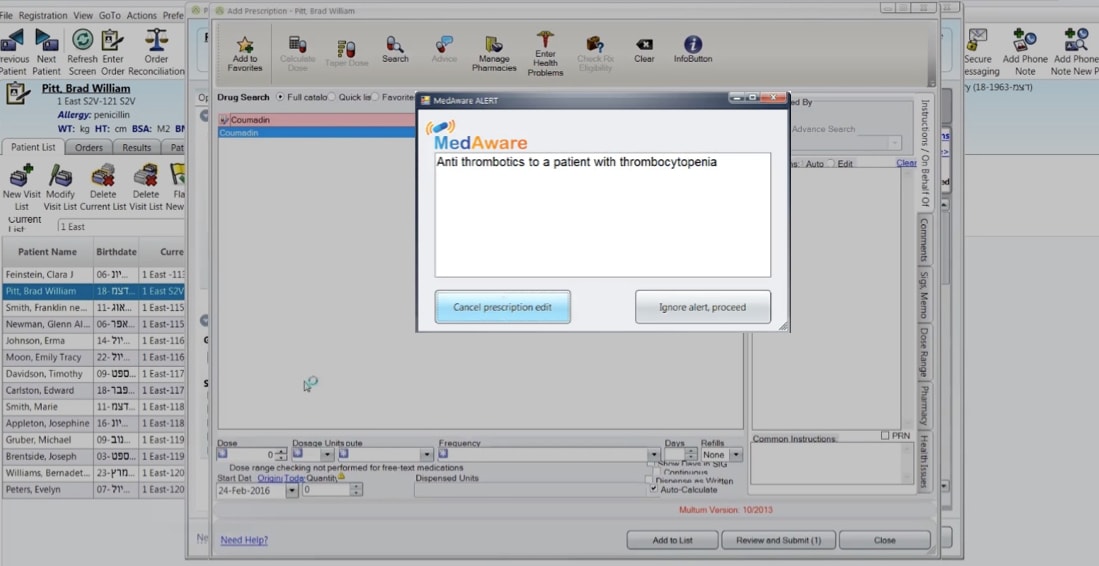Click the Need Help? link
Screen dimensions: 1099x566
pyautogui.click(x=244, y=540)
